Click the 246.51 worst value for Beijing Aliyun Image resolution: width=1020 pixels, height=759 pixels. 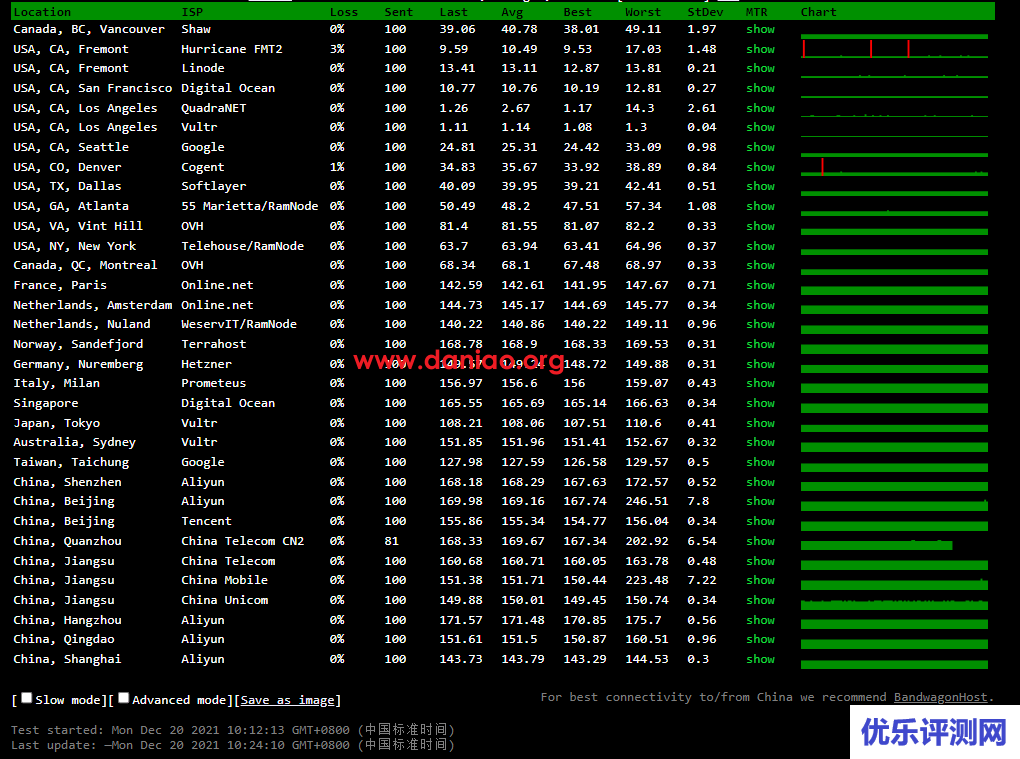(x=647, y=501)
